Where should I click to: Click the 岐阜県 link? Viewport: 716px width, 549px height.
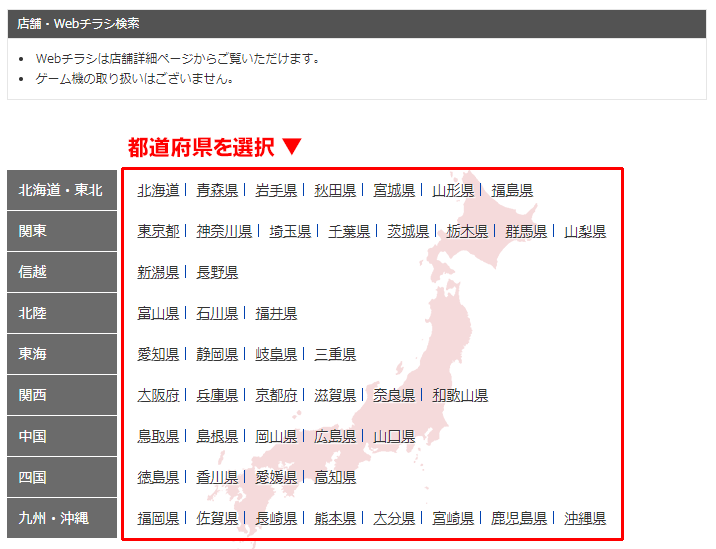[276, 354]
